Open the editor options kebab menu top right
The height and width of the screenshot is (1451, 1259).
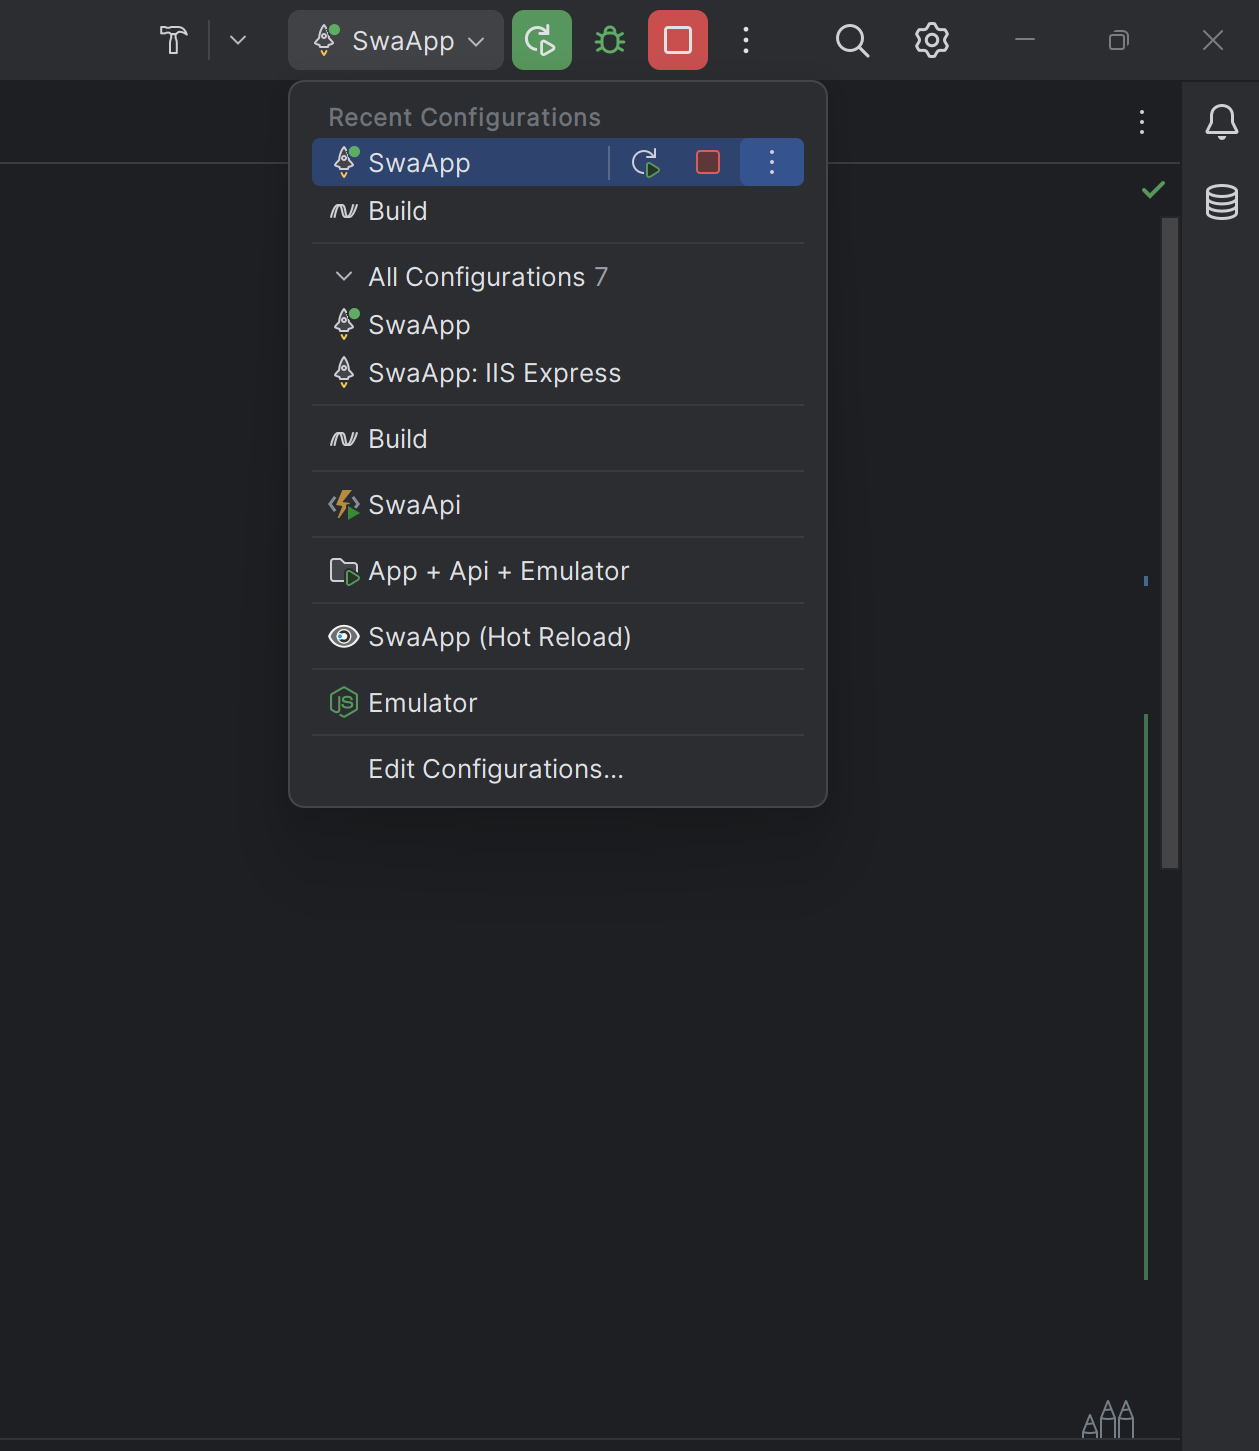click(x=1141, y=122)
